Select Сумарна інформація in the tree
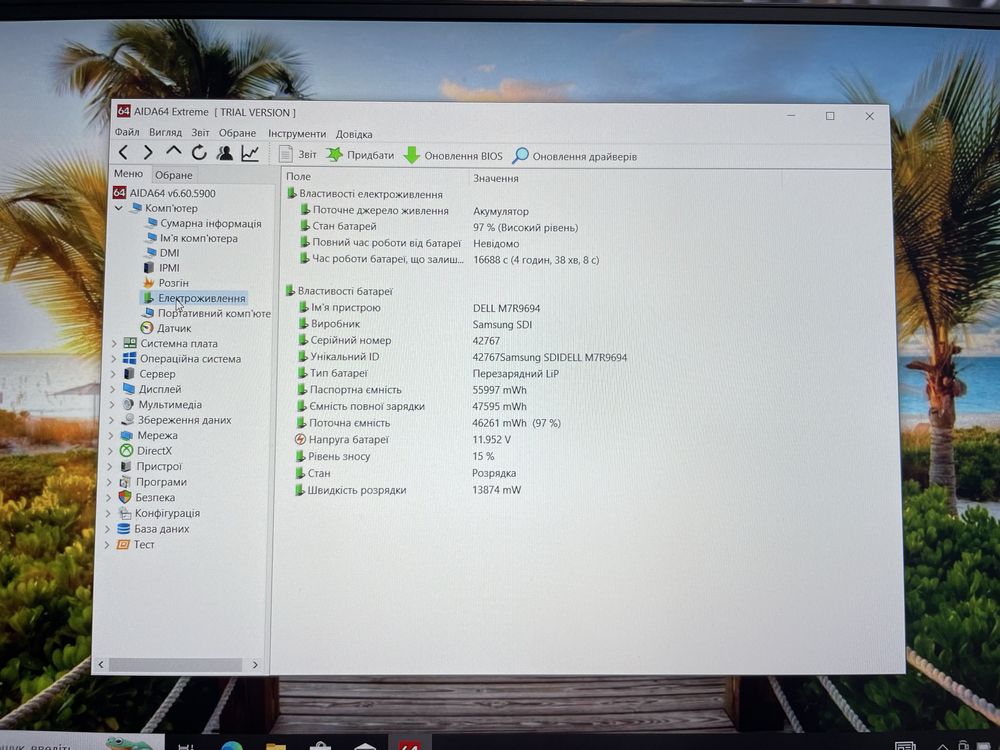Screen dimensions: 1000x750 coord(203,223)
